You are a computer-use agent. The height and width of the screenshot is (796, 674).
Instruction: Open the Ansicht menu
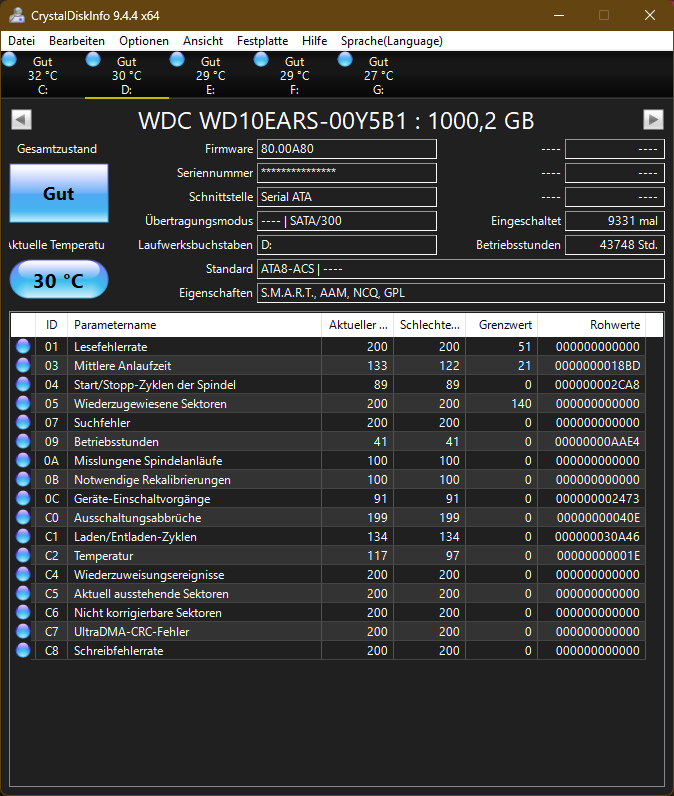tap(203, 41)
